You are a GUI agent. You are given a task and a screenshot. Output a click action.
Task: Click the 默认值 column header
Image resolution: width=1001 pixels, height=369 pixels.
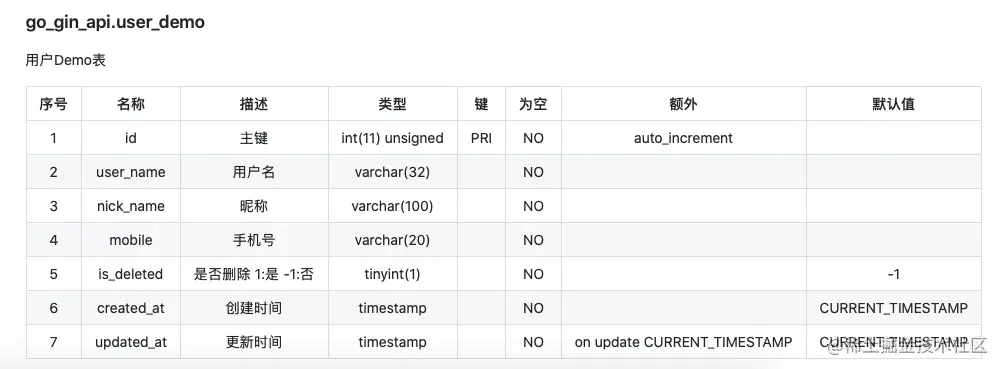point(894,104)
